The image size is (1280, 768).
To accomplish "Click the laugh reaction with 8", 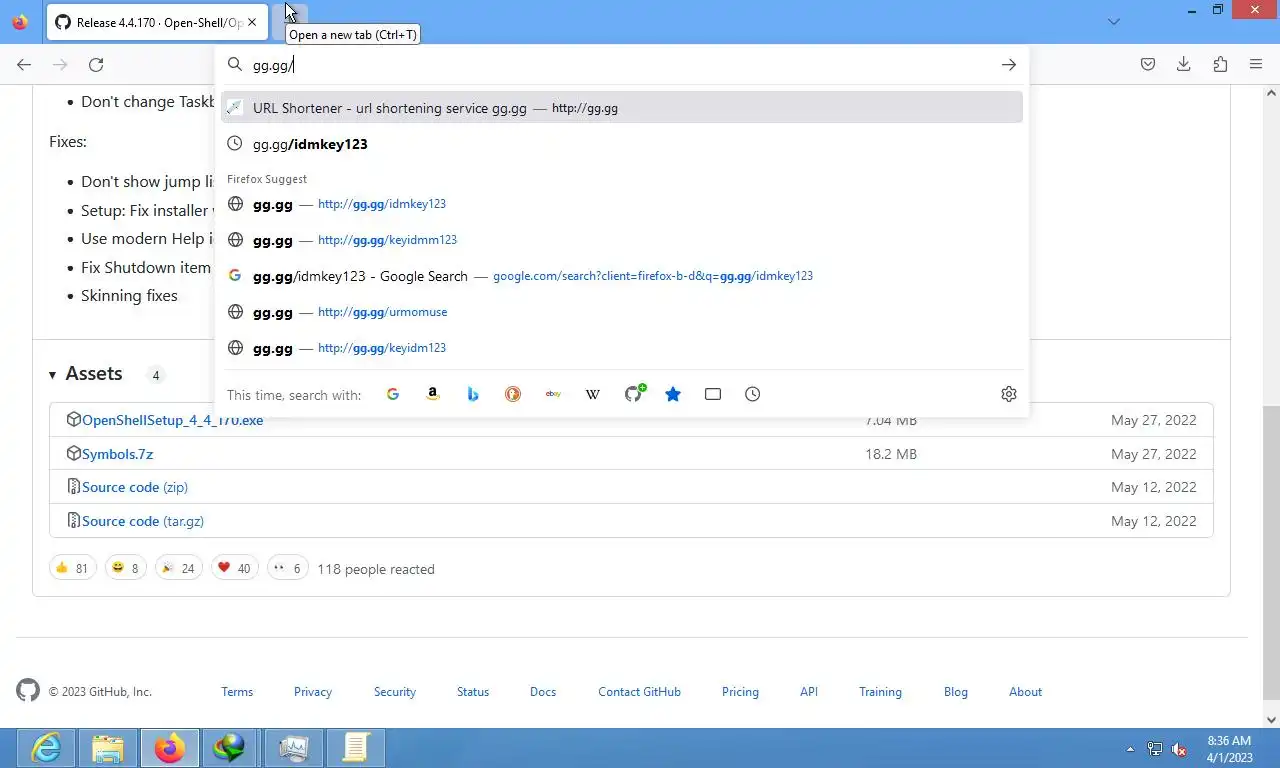I will click(x=126, y=568).
